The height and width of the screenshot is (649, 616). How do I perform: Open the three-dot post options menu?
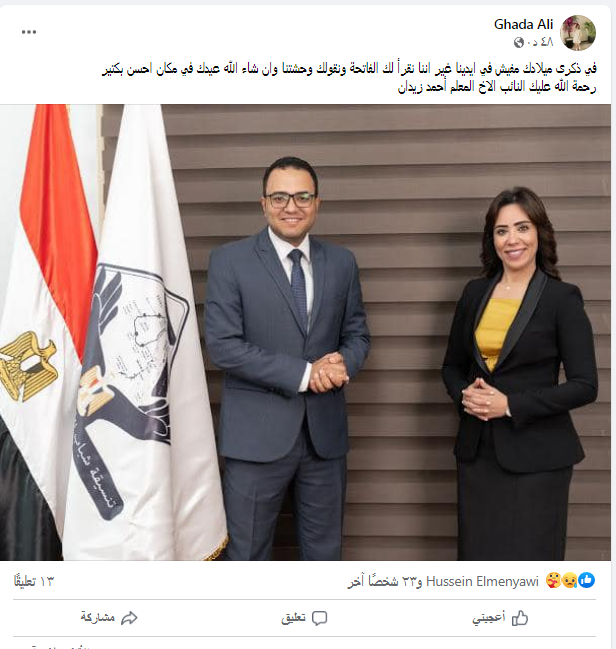tap(29, 32)
